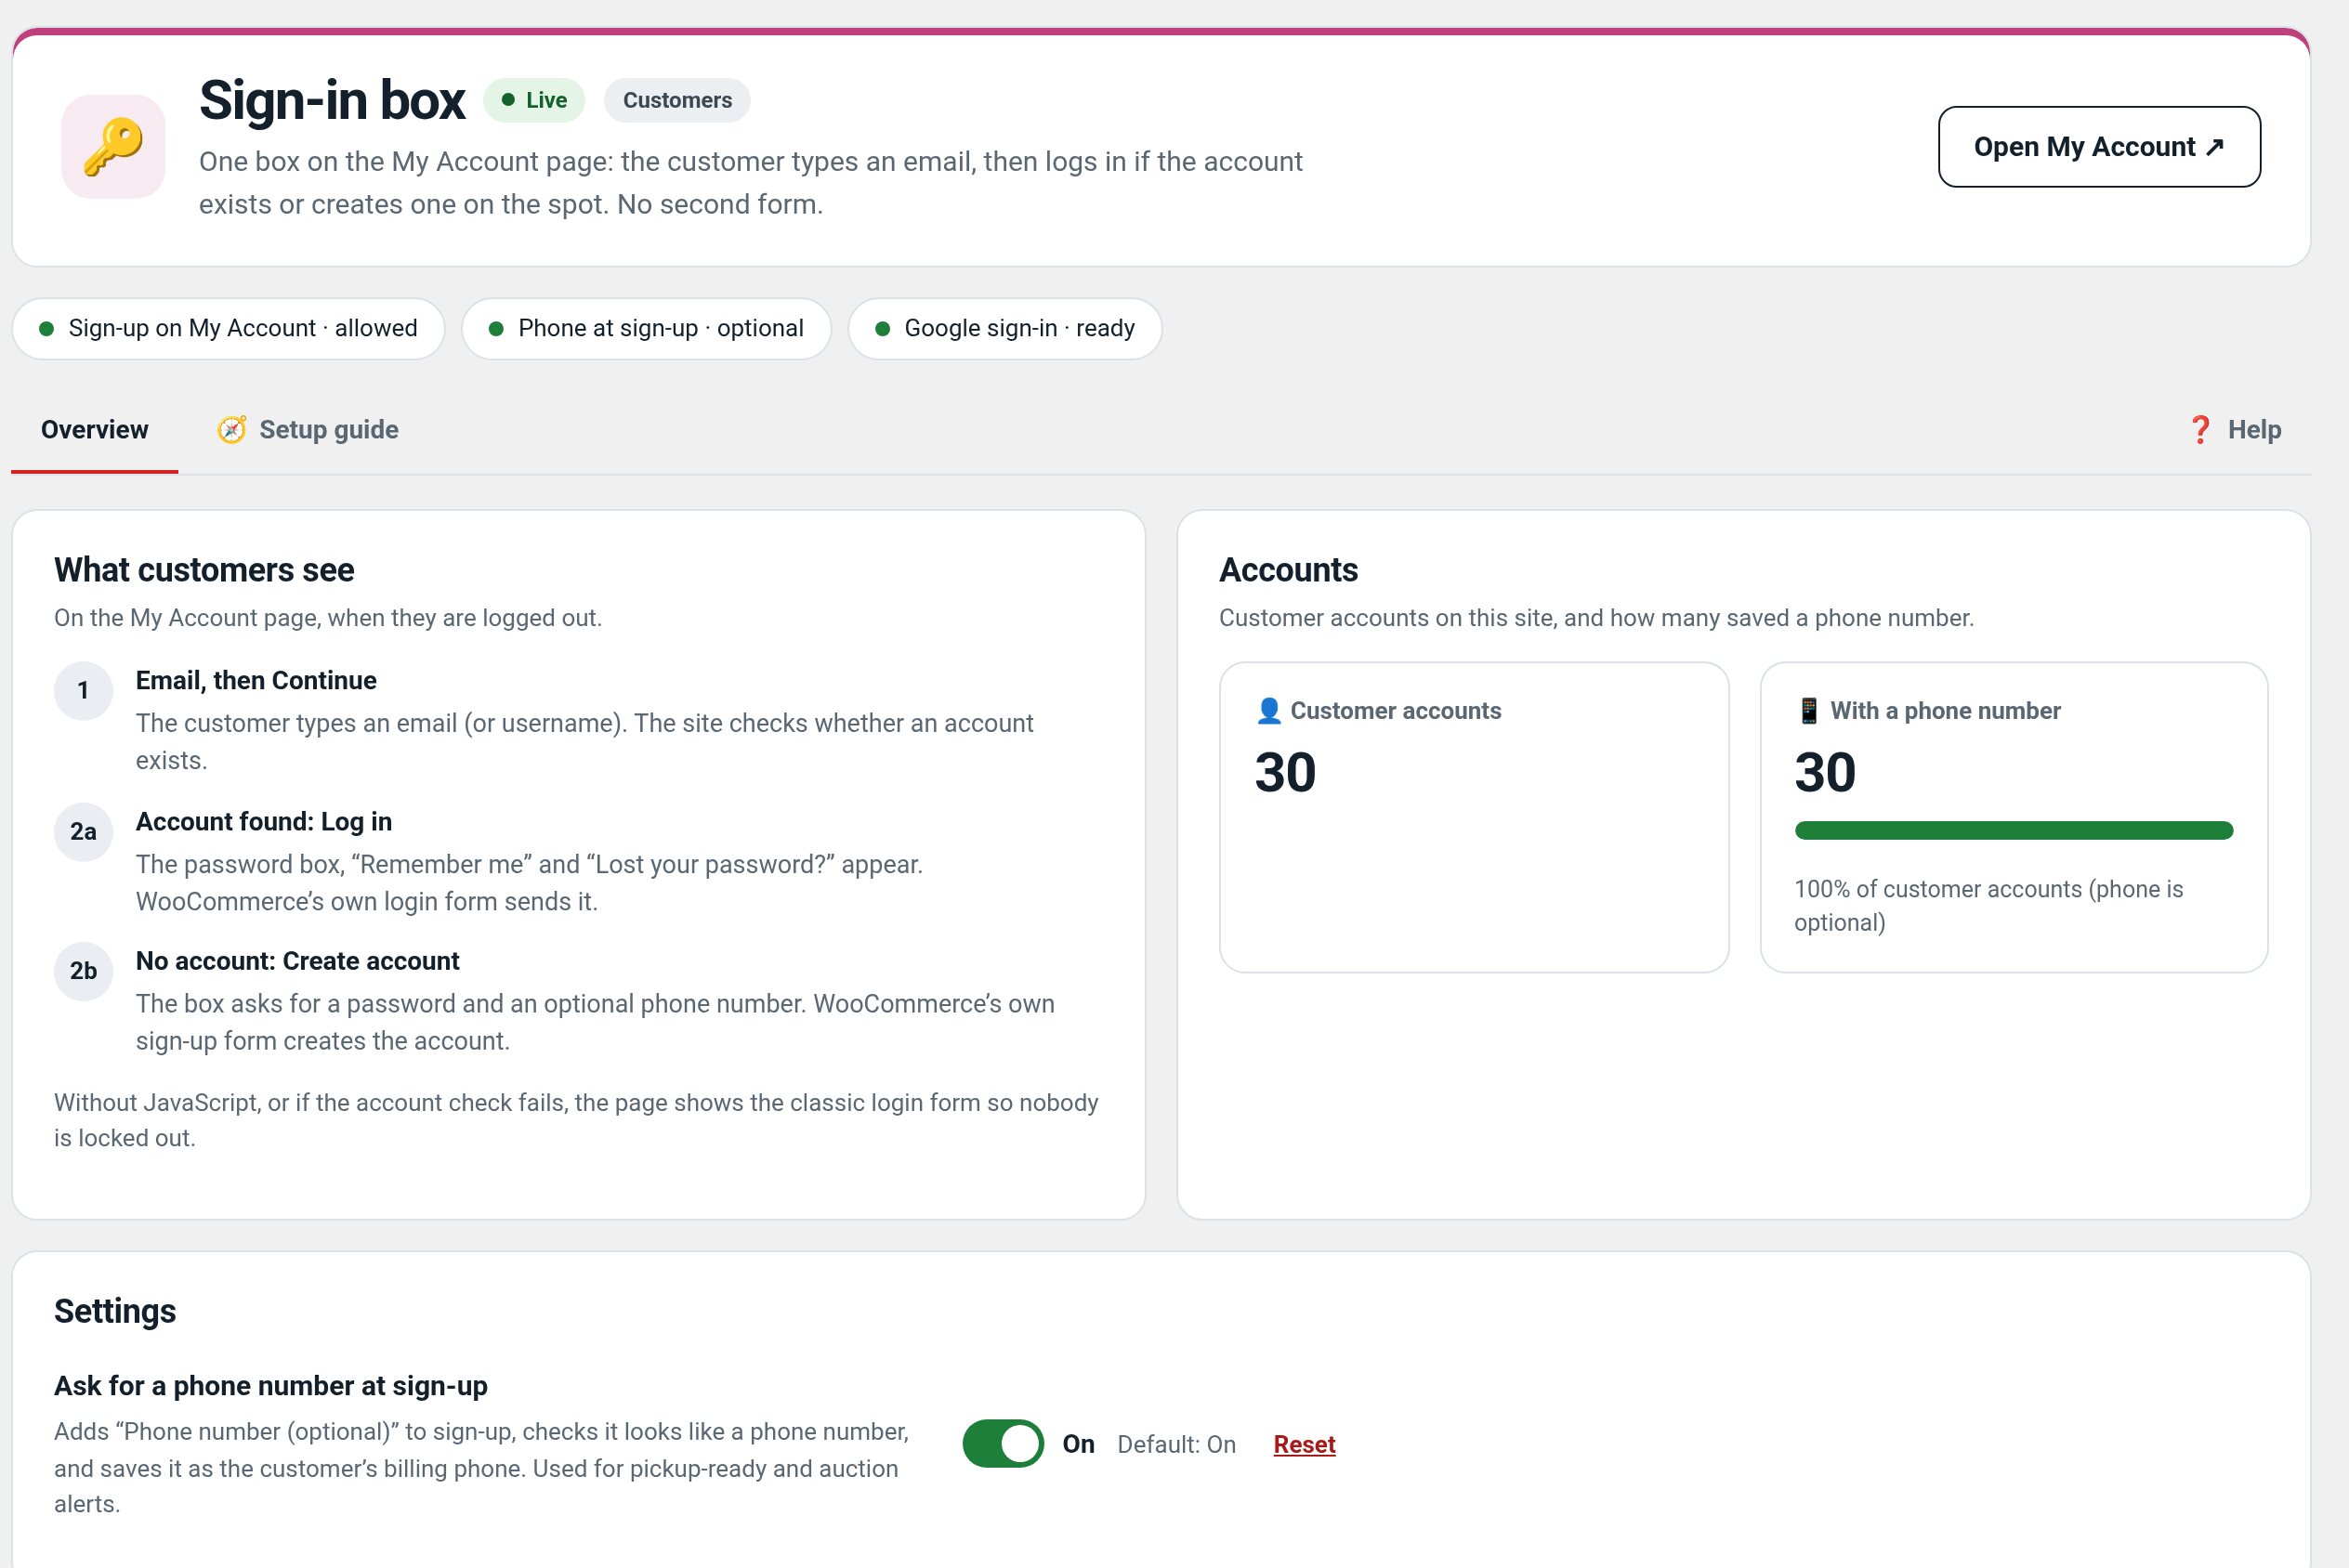The image size is (2349, 1568).
Task: Click The box asks for a password description
Action: 596,1022
